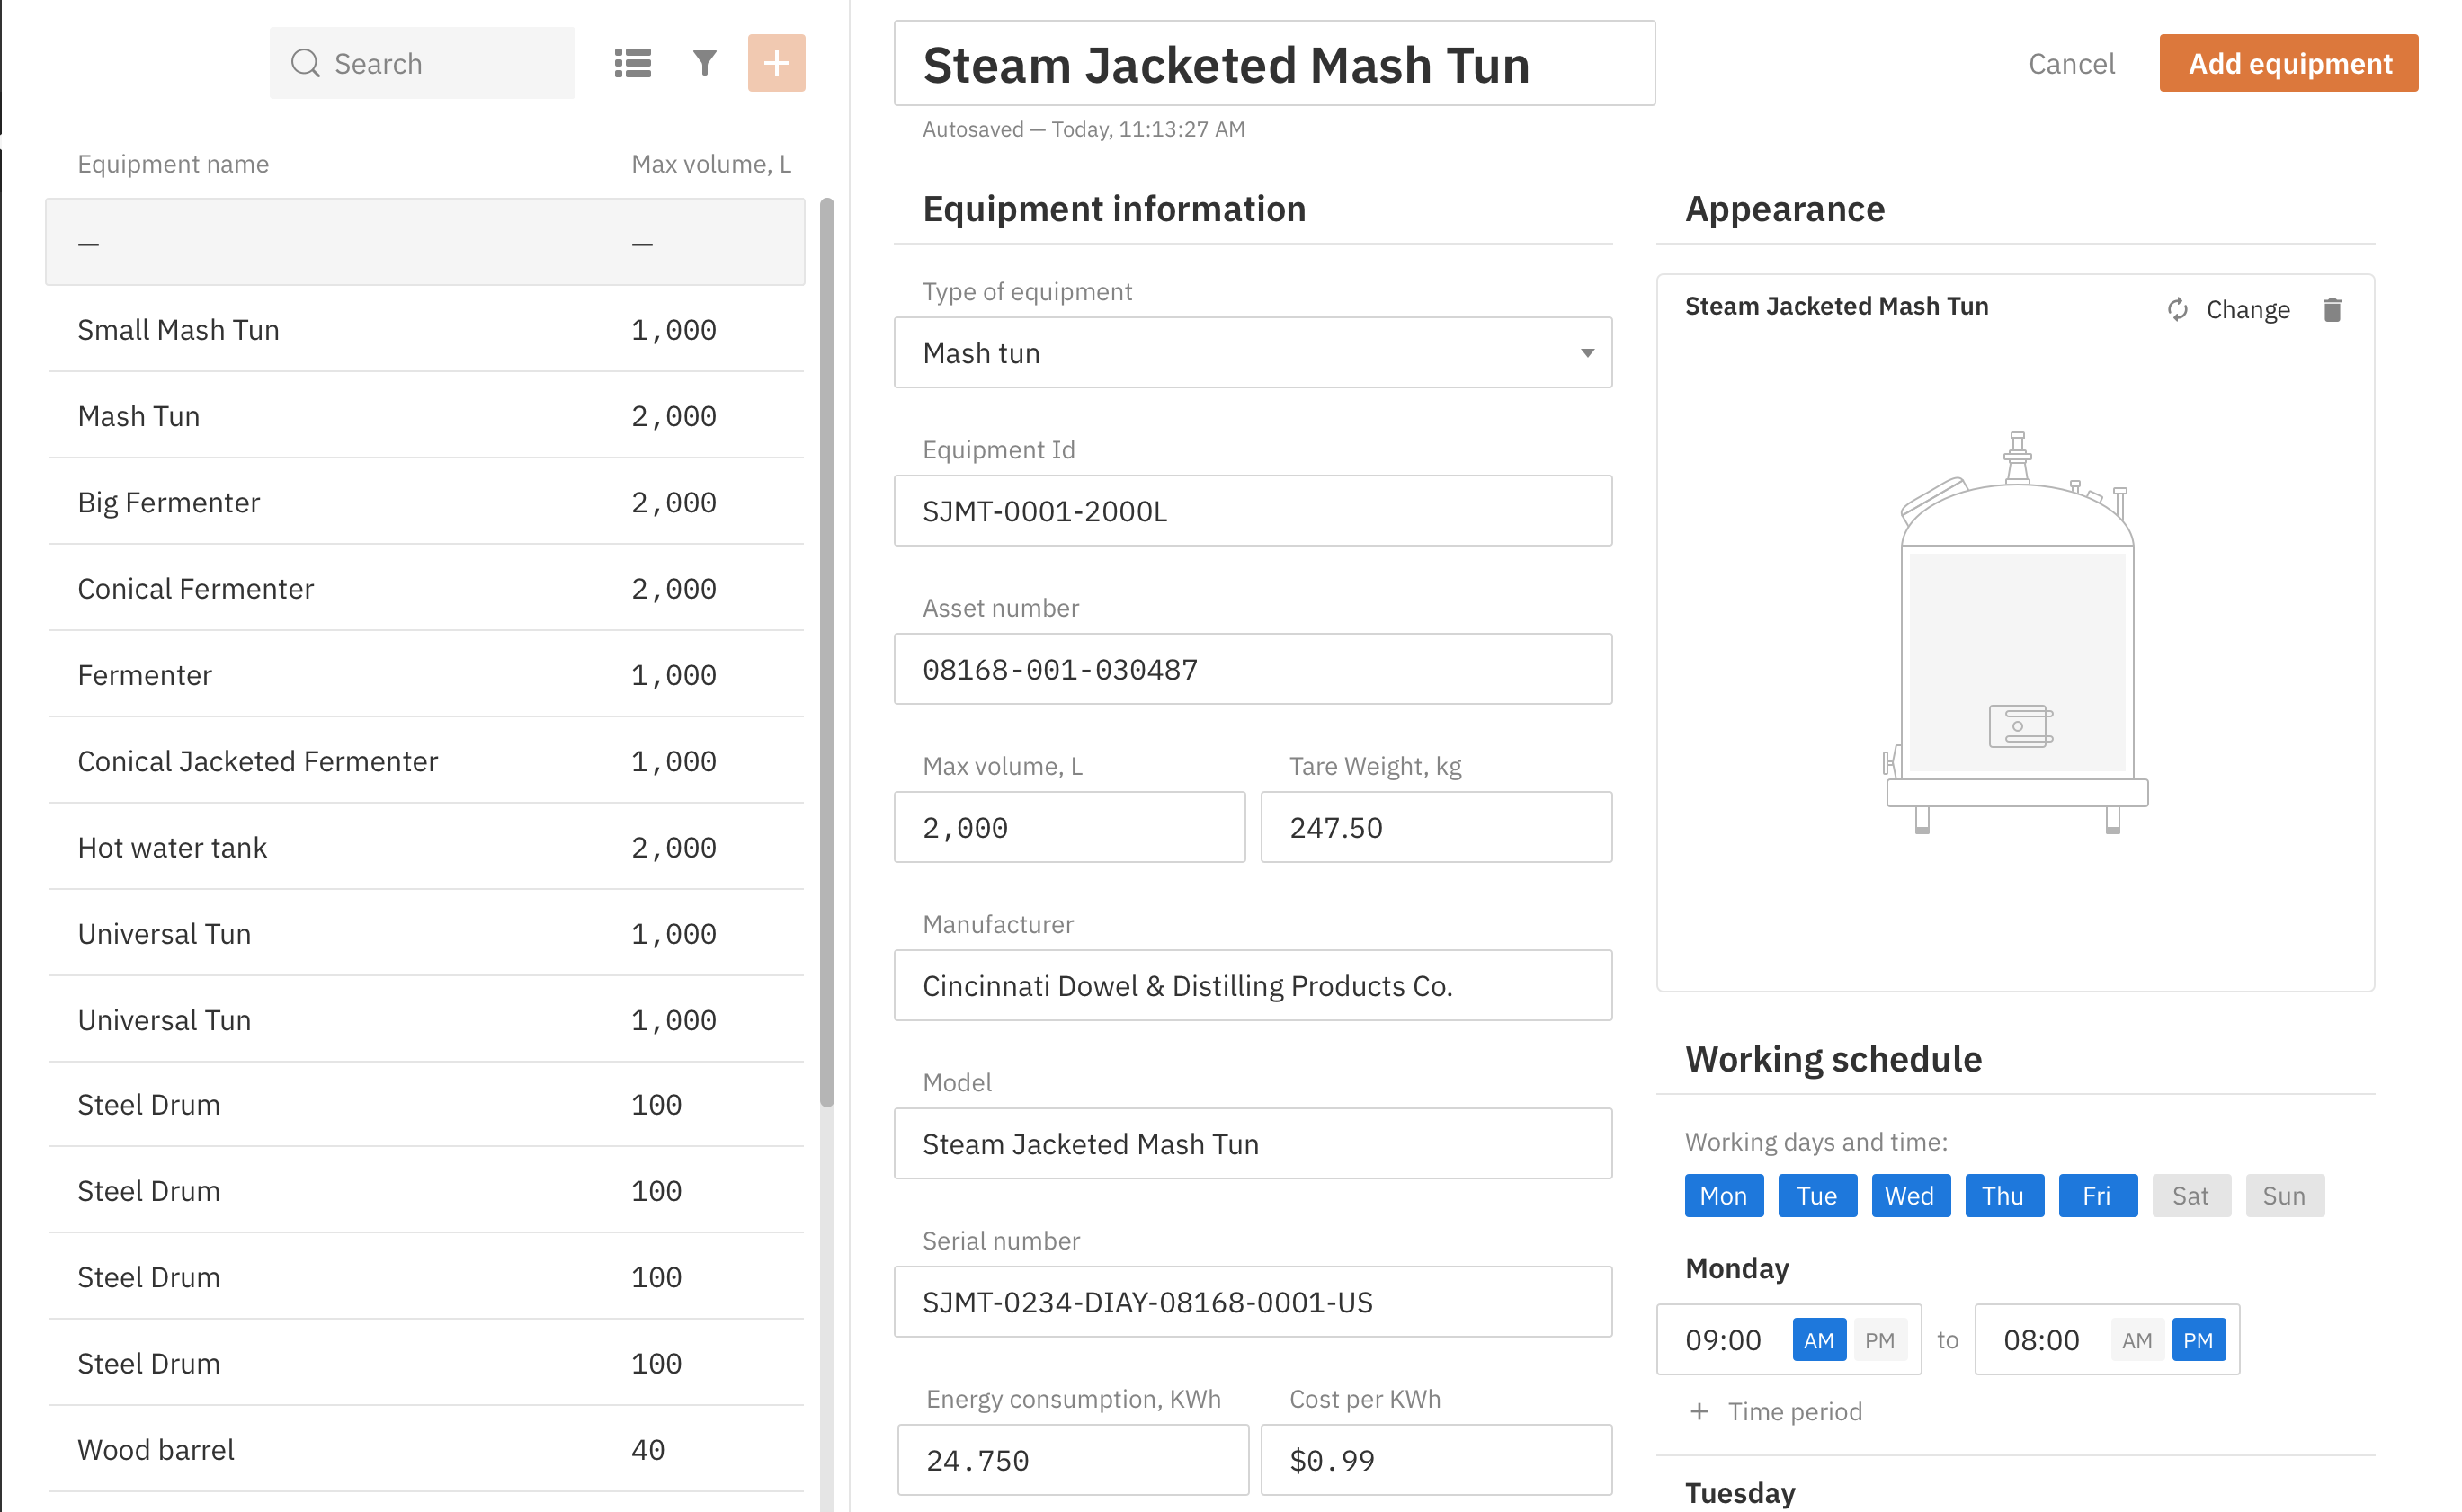Select PM for Monday end time
The width and height of the screenshot is (2462, 1512).
[2199, 1340]
